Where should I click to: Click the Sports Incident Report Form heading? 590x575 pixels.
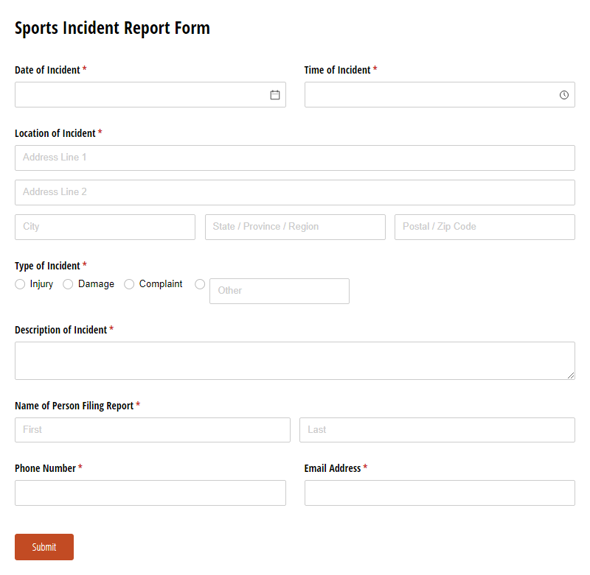tap(112, 28)
